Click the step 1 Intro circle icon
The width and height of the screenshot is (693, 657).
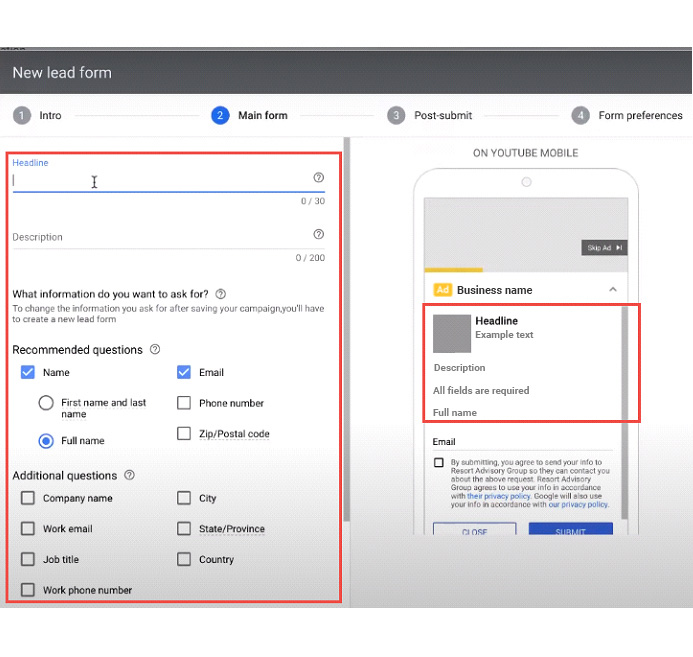22,116
